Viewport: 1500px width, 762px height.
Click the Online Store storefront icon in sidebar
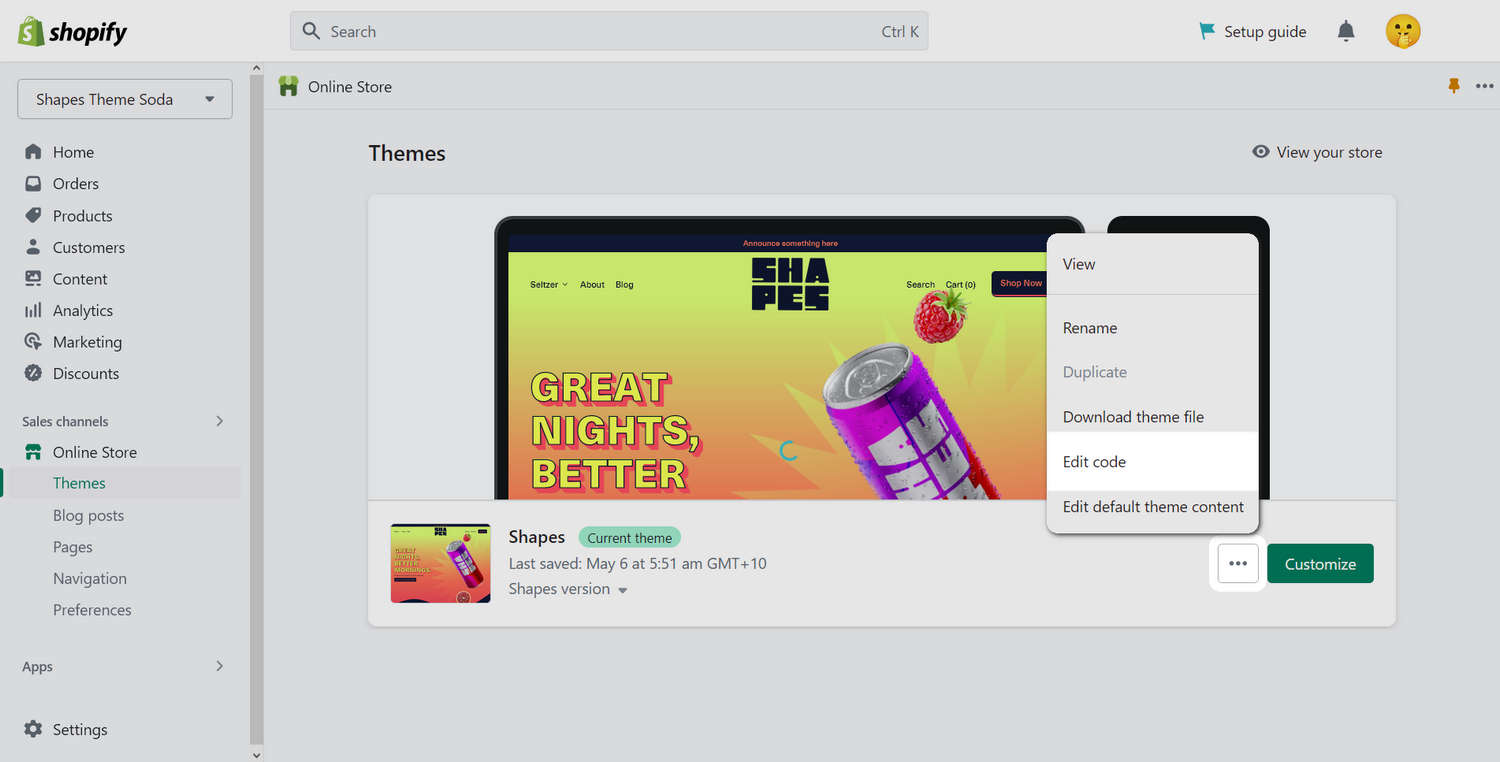pyautogui.click(x=33, y=452)
